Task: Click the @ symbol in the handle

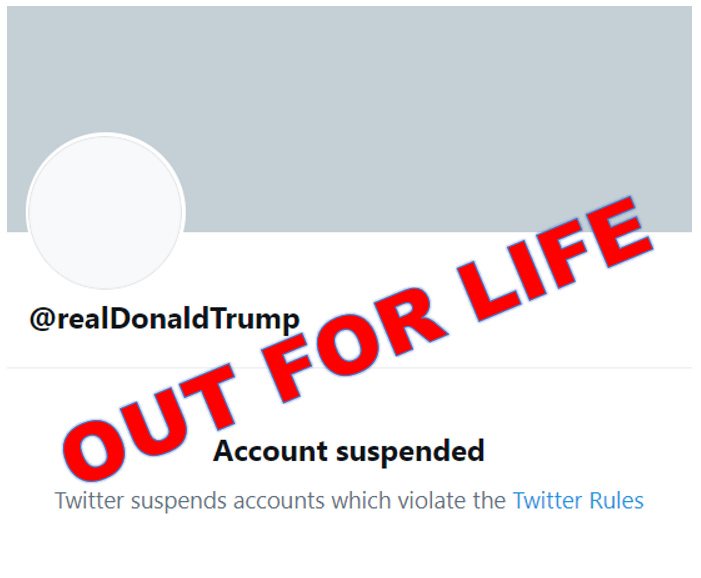Action: tap(41, 319)
